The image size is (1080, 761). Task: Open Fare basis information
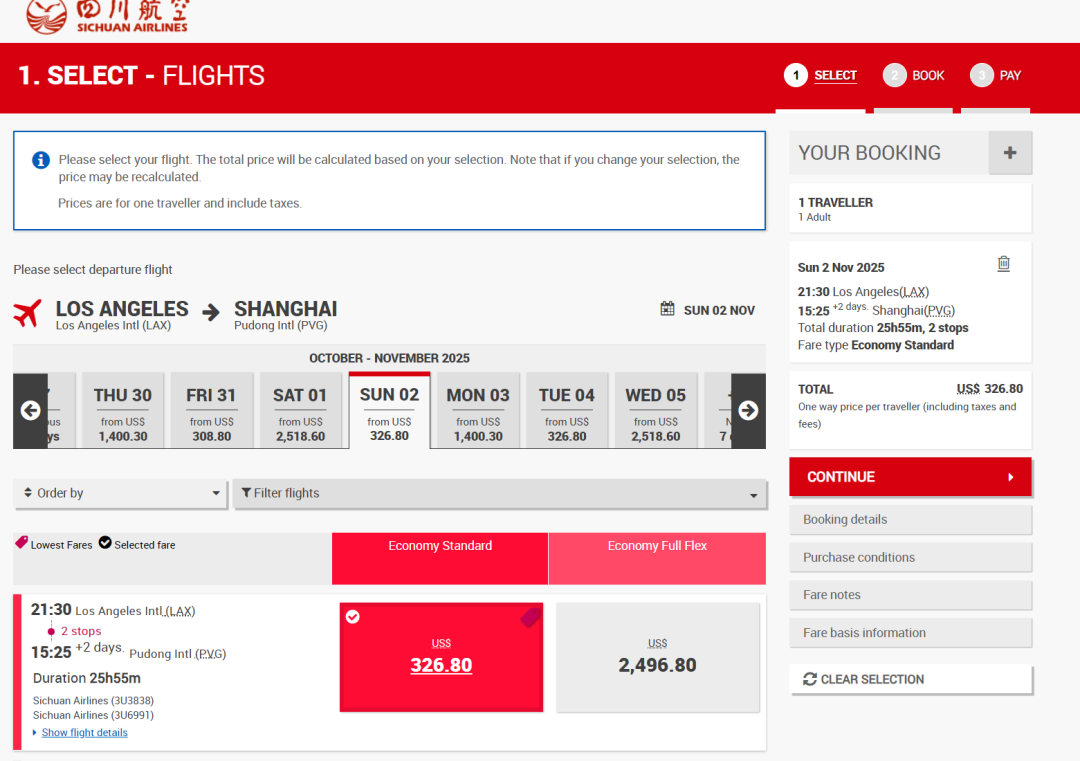click(x=910, y=633)
